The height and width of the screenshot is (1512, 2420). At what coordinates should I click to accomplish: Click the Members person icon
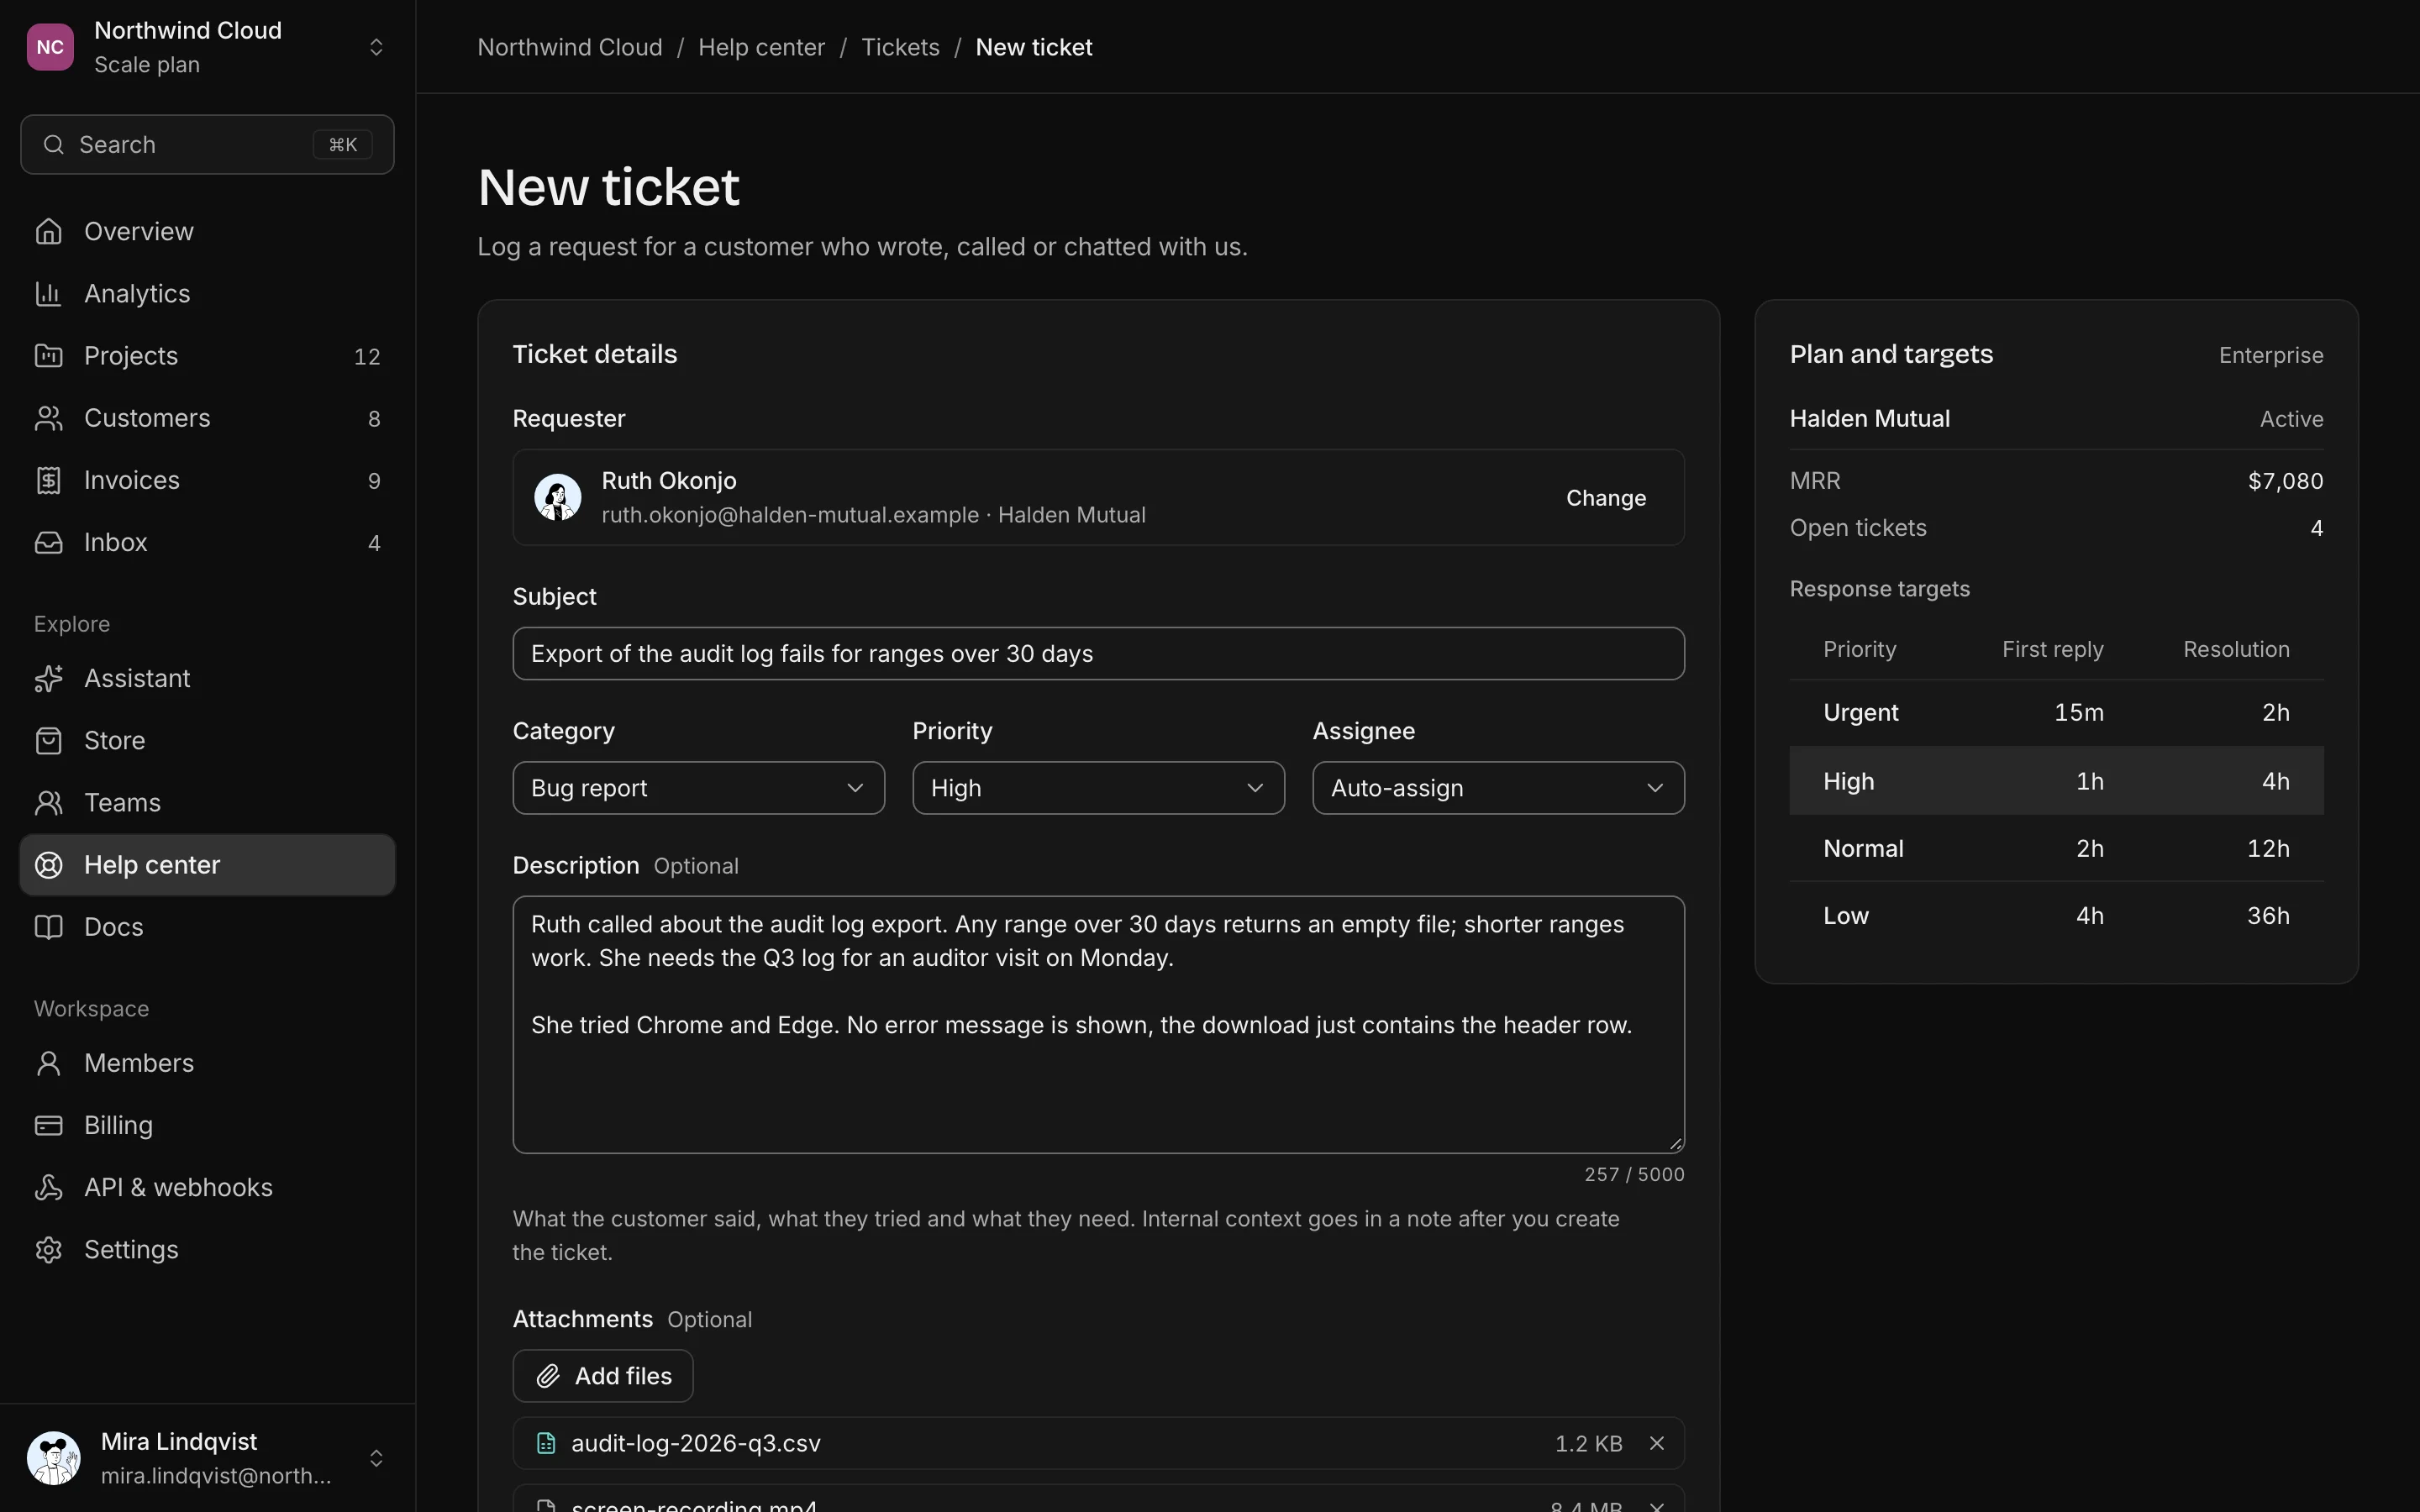pyautogui.click(x=48, y=1062)
